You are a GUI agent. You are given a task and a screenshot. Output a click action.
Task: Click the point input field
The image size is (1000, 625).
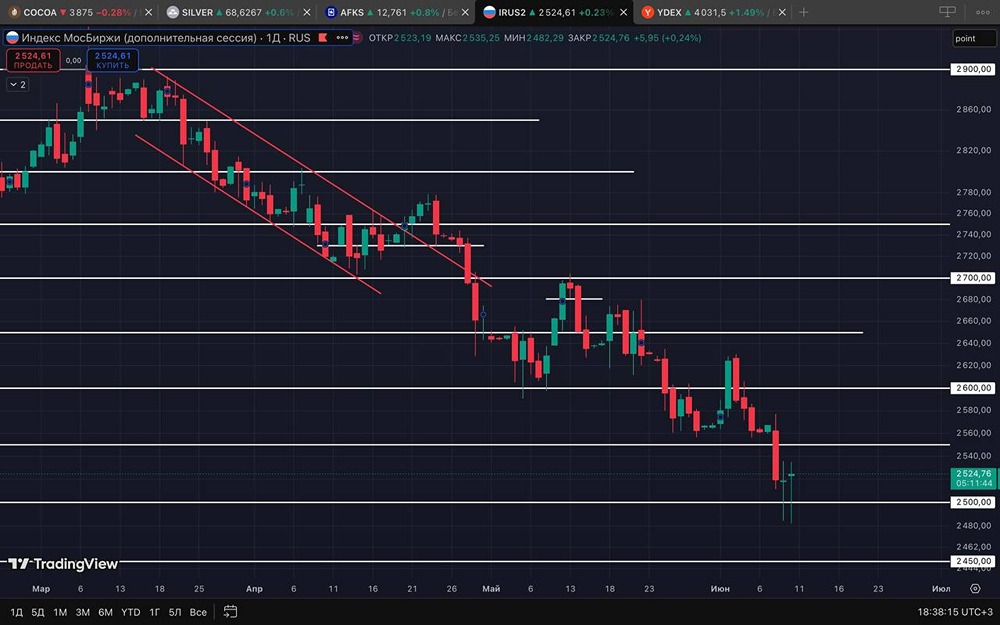[x=974, y=38]
